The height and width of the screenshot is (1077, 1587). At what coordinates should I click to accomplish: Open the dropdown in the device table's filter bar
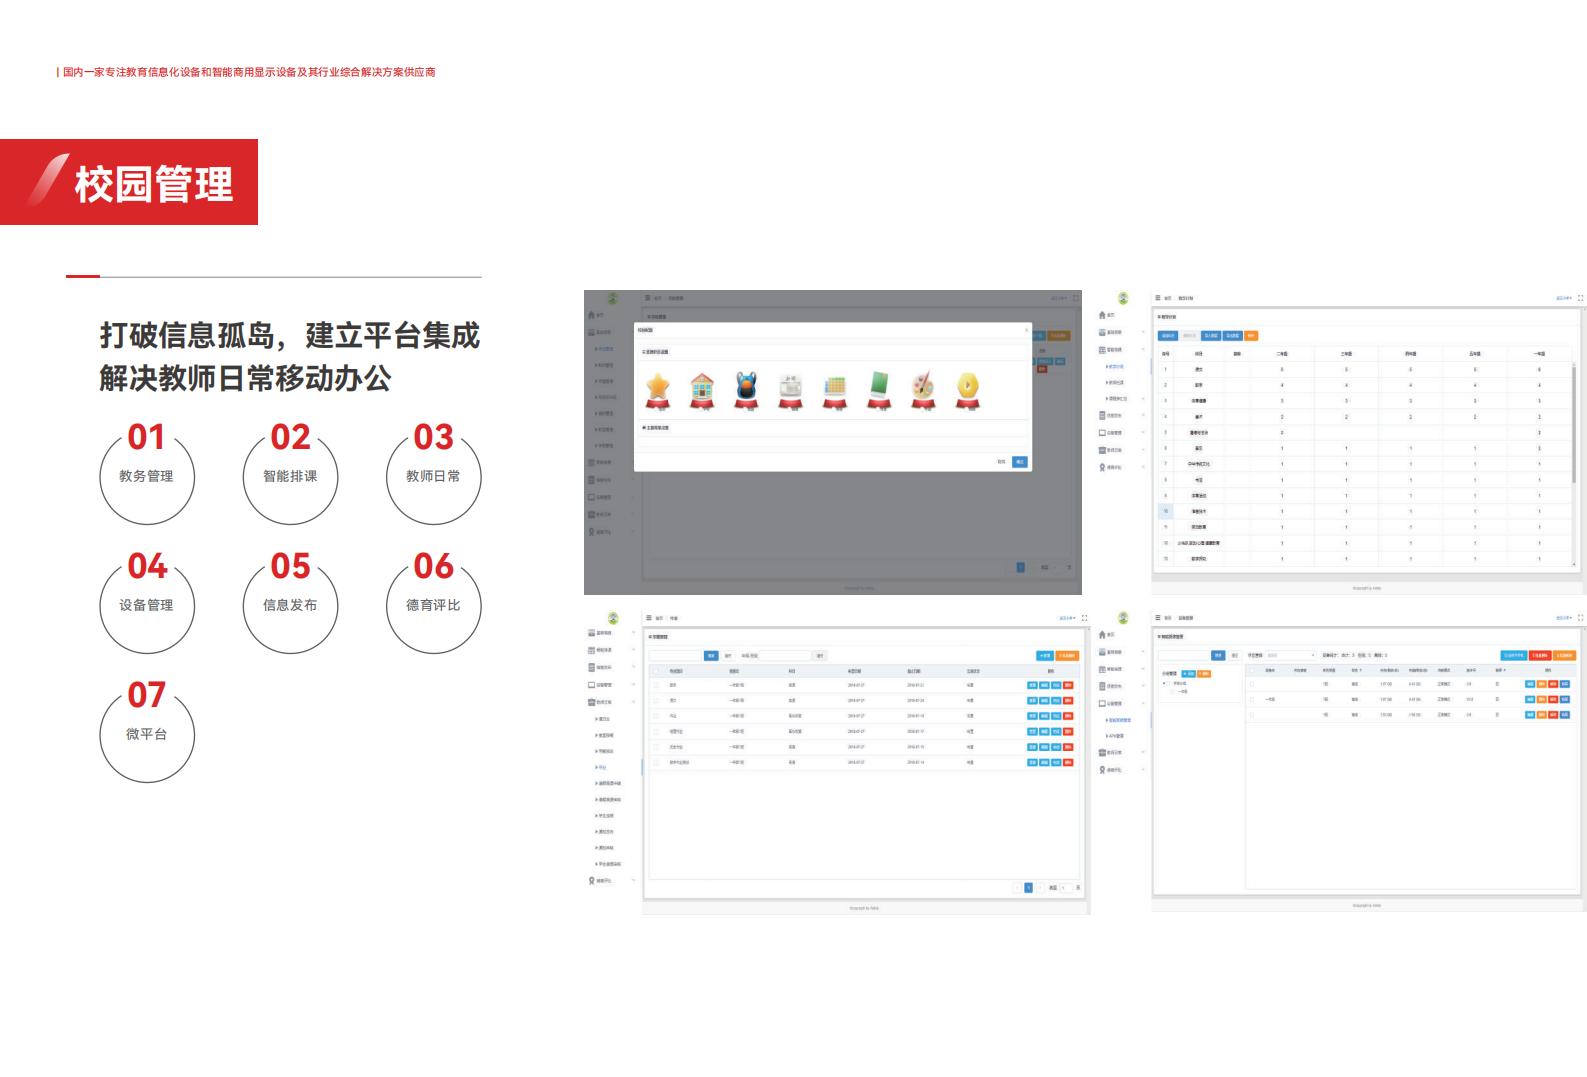coord(1290,656)
